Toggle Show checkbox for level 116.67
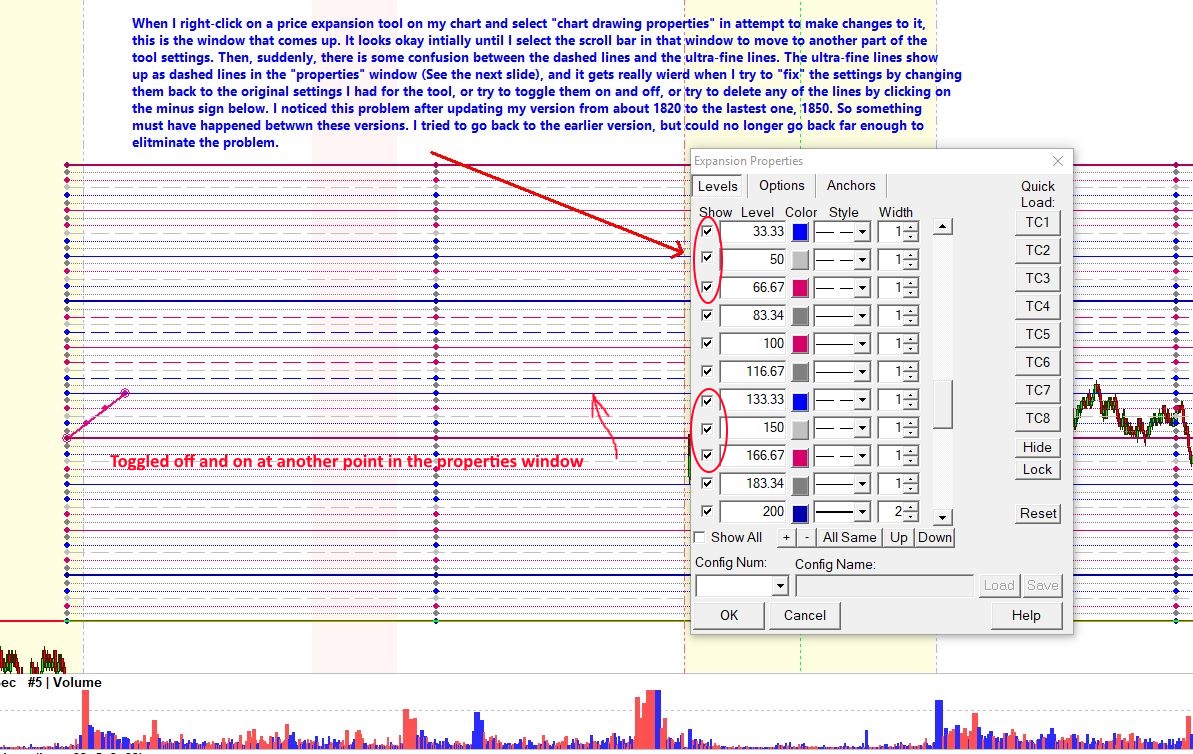 point(707,371)
